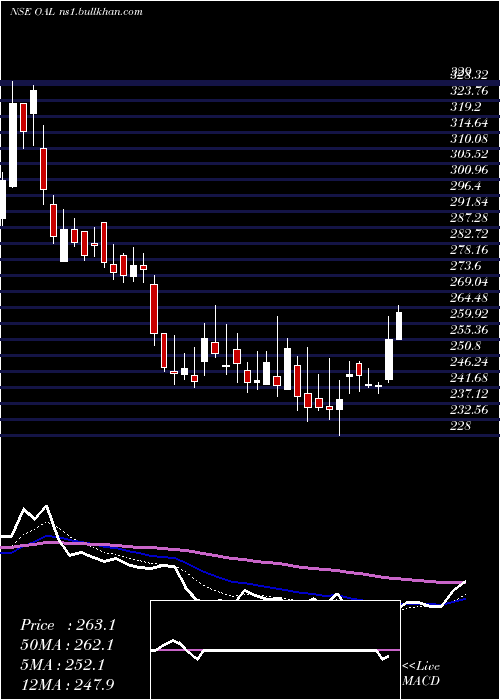
Task: Click price label 278.16
Action: pos(469,250)
